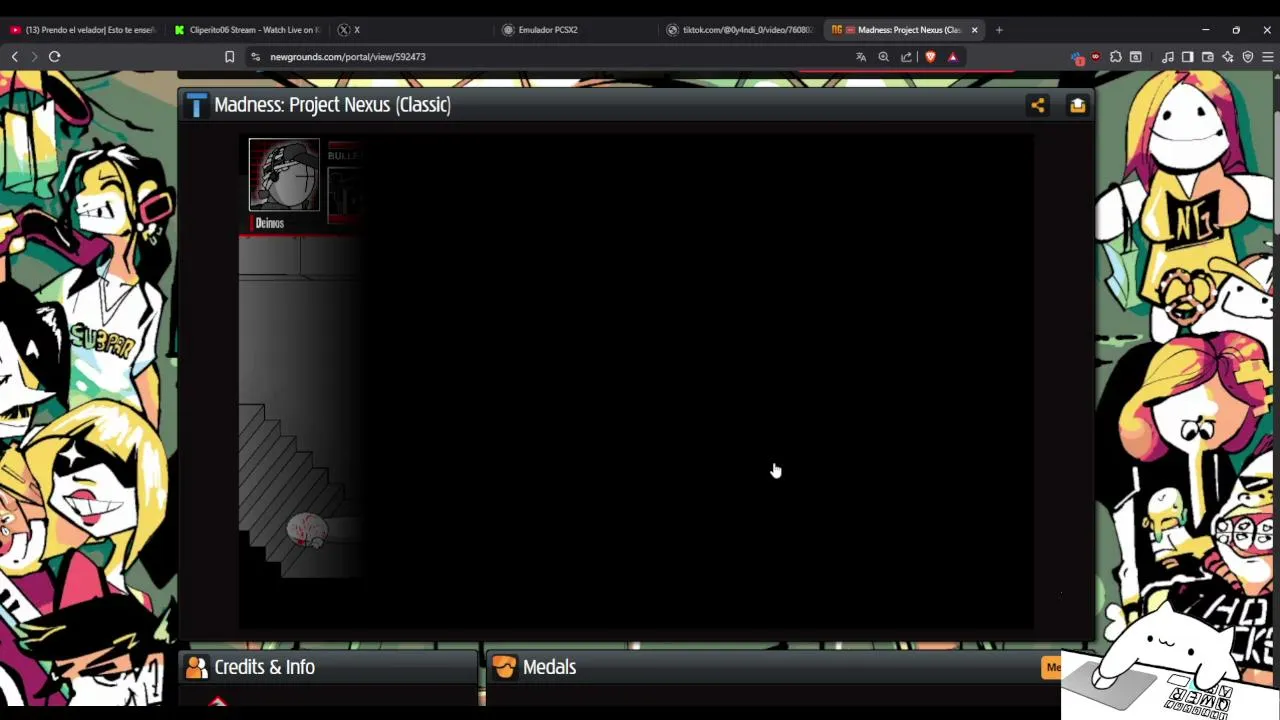
Task: Click the share page icon in address bar
Action: pyautogui.click(x=907, y=57)
